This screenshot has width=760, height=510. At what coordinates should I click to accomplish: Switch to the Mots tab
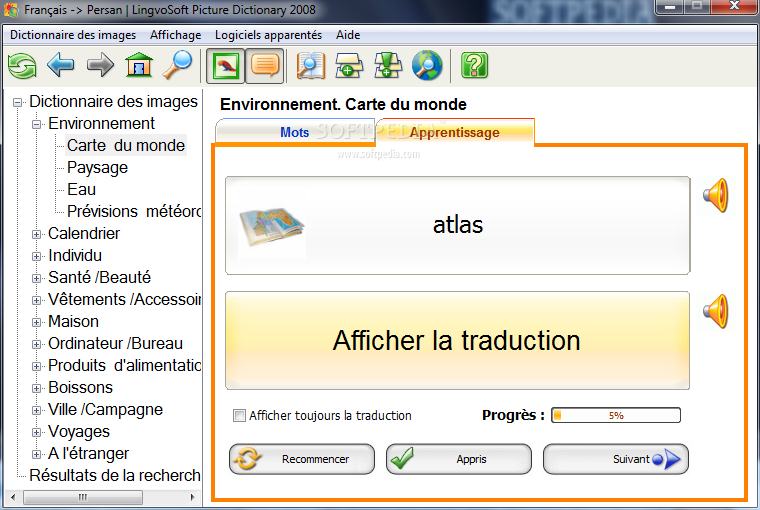pos(295,132)
